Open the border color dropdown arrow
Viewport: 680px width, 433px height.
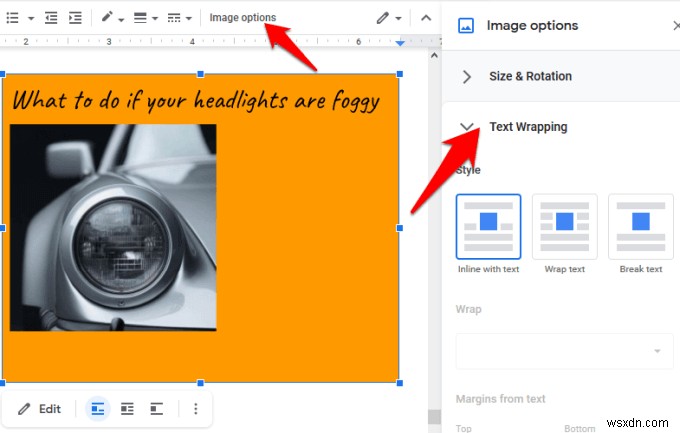click(x=121, y=19)
